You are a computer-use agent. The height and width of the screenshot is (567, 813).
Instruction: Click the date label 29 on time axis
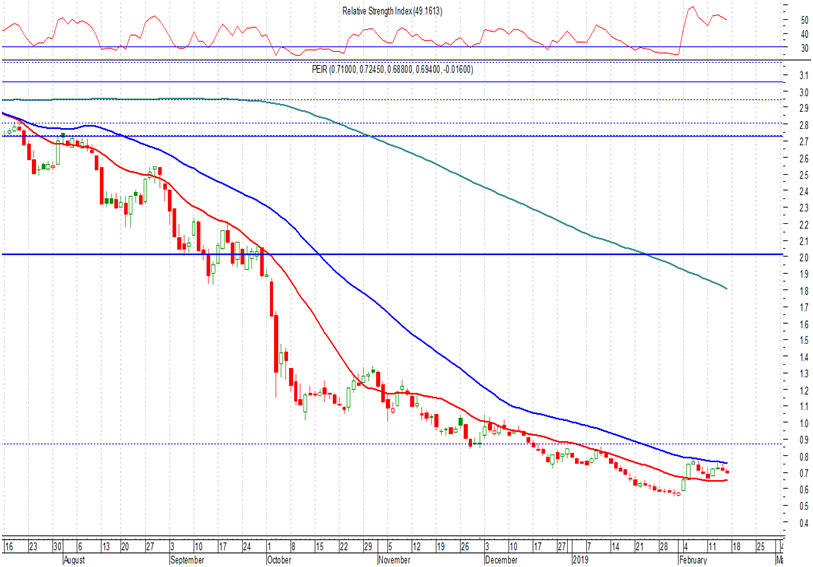pyautogui.click(x=368, y=547)
